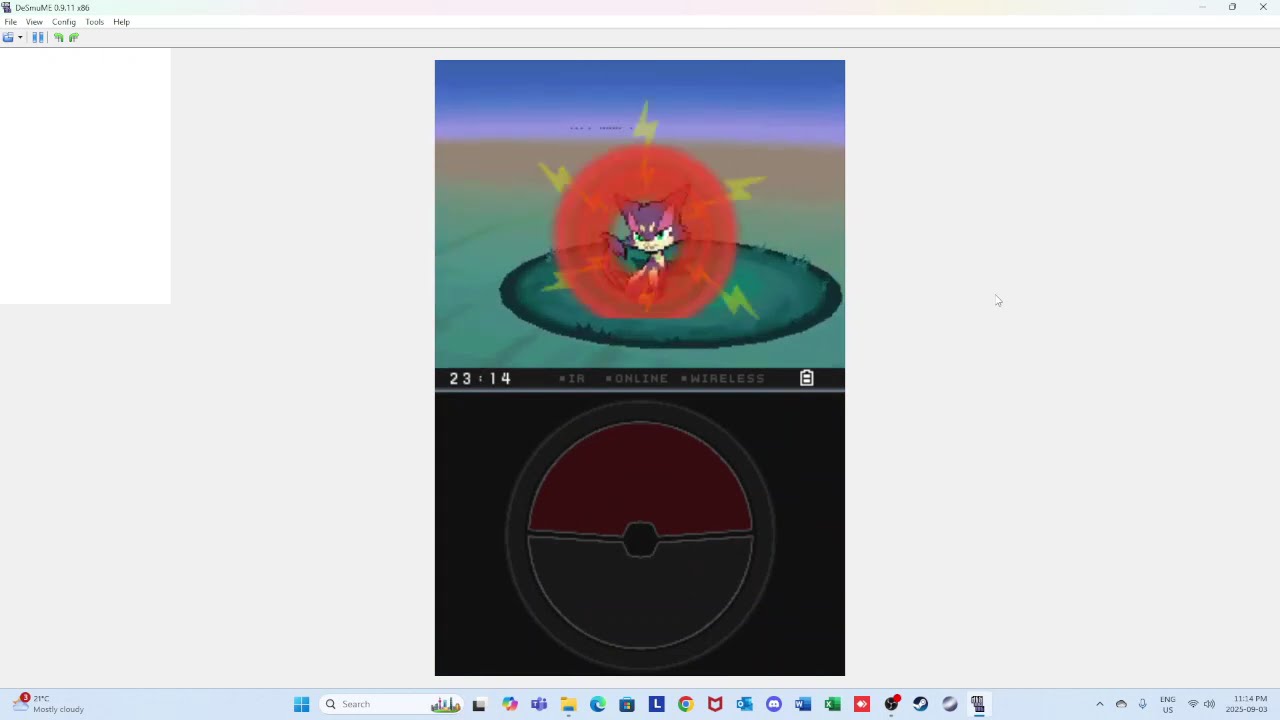
Task: Open the Tools menu
Action: coord(94,22)
